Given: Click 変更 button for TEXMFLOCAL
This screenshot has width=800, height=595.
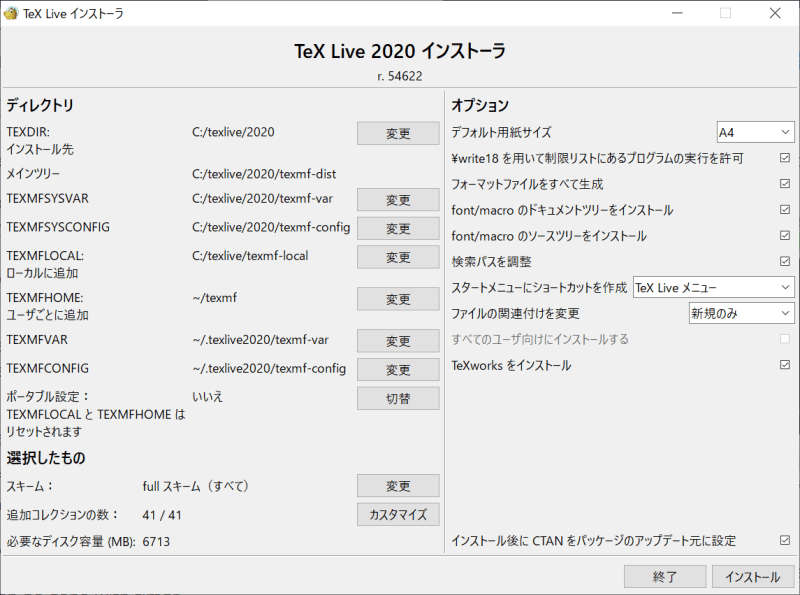Looking at the screenshot, I should tap(398, 257).
